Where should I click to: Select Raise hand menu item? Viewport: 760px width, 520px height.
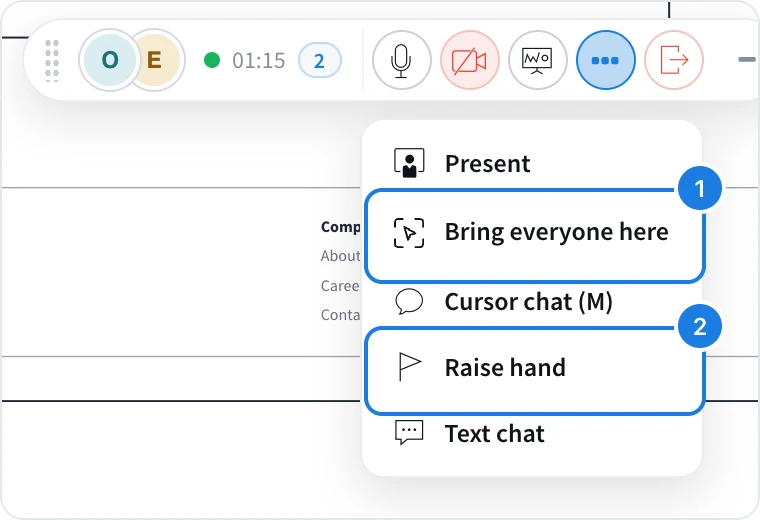pyautogui.click(x=534, y=371)
